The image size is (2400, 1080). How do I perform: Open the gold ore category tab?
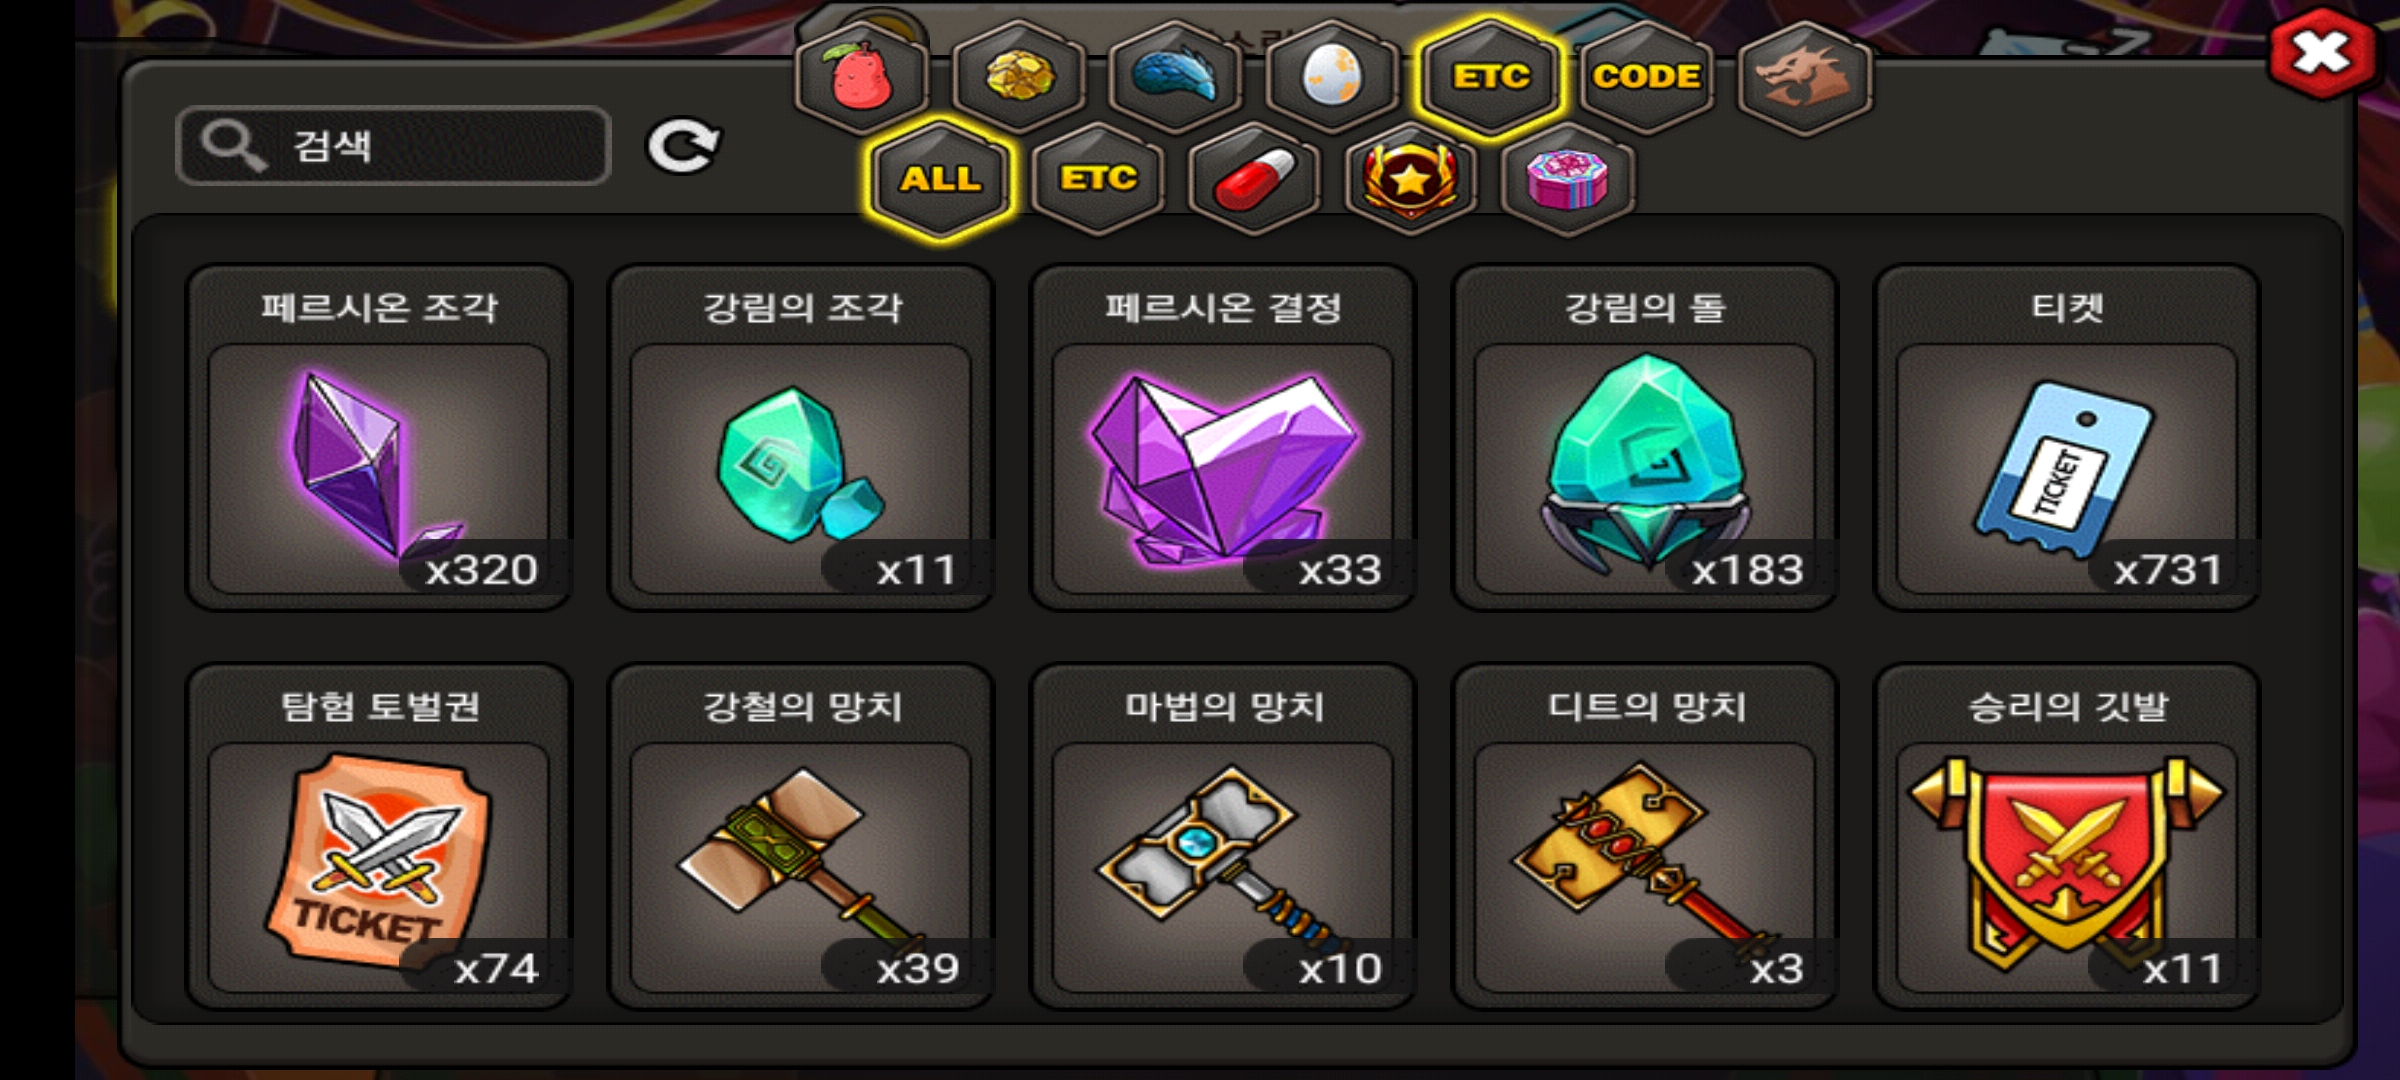[x=1019, y=77]
